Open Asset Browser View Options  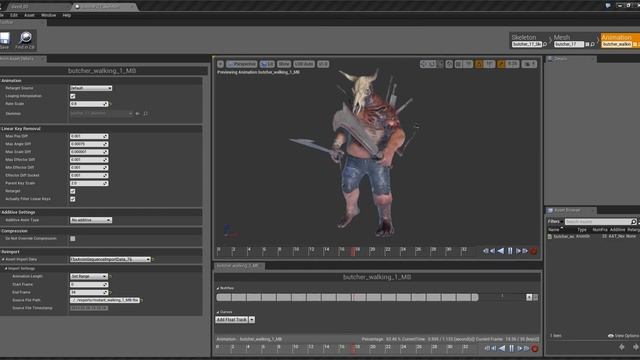click(x=623, y=336)
